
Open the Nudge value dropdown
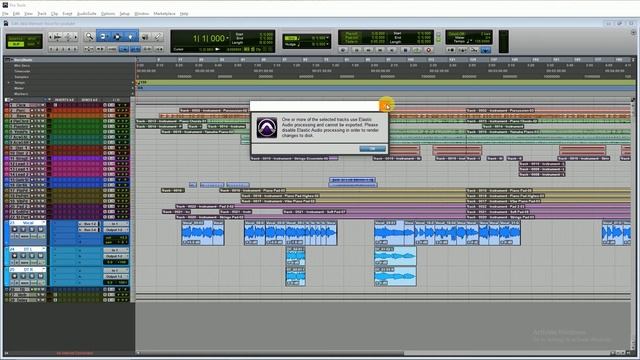pyautogui.click(x=328, y=44)
